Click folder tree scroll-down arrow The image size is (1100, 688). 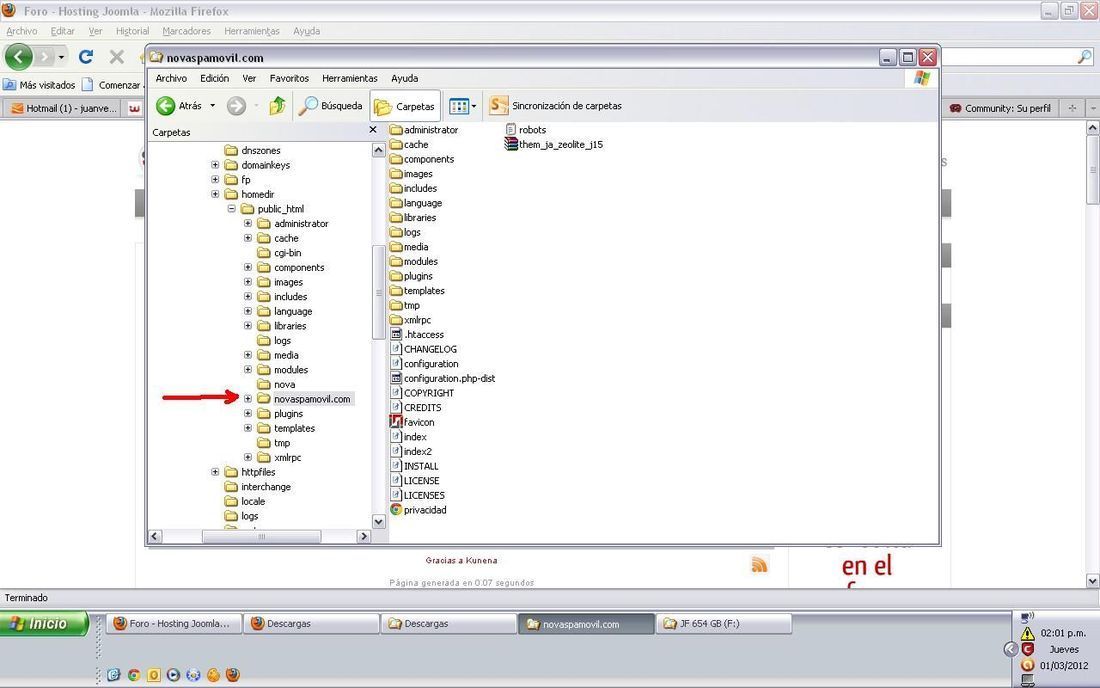tap(378, 522)
